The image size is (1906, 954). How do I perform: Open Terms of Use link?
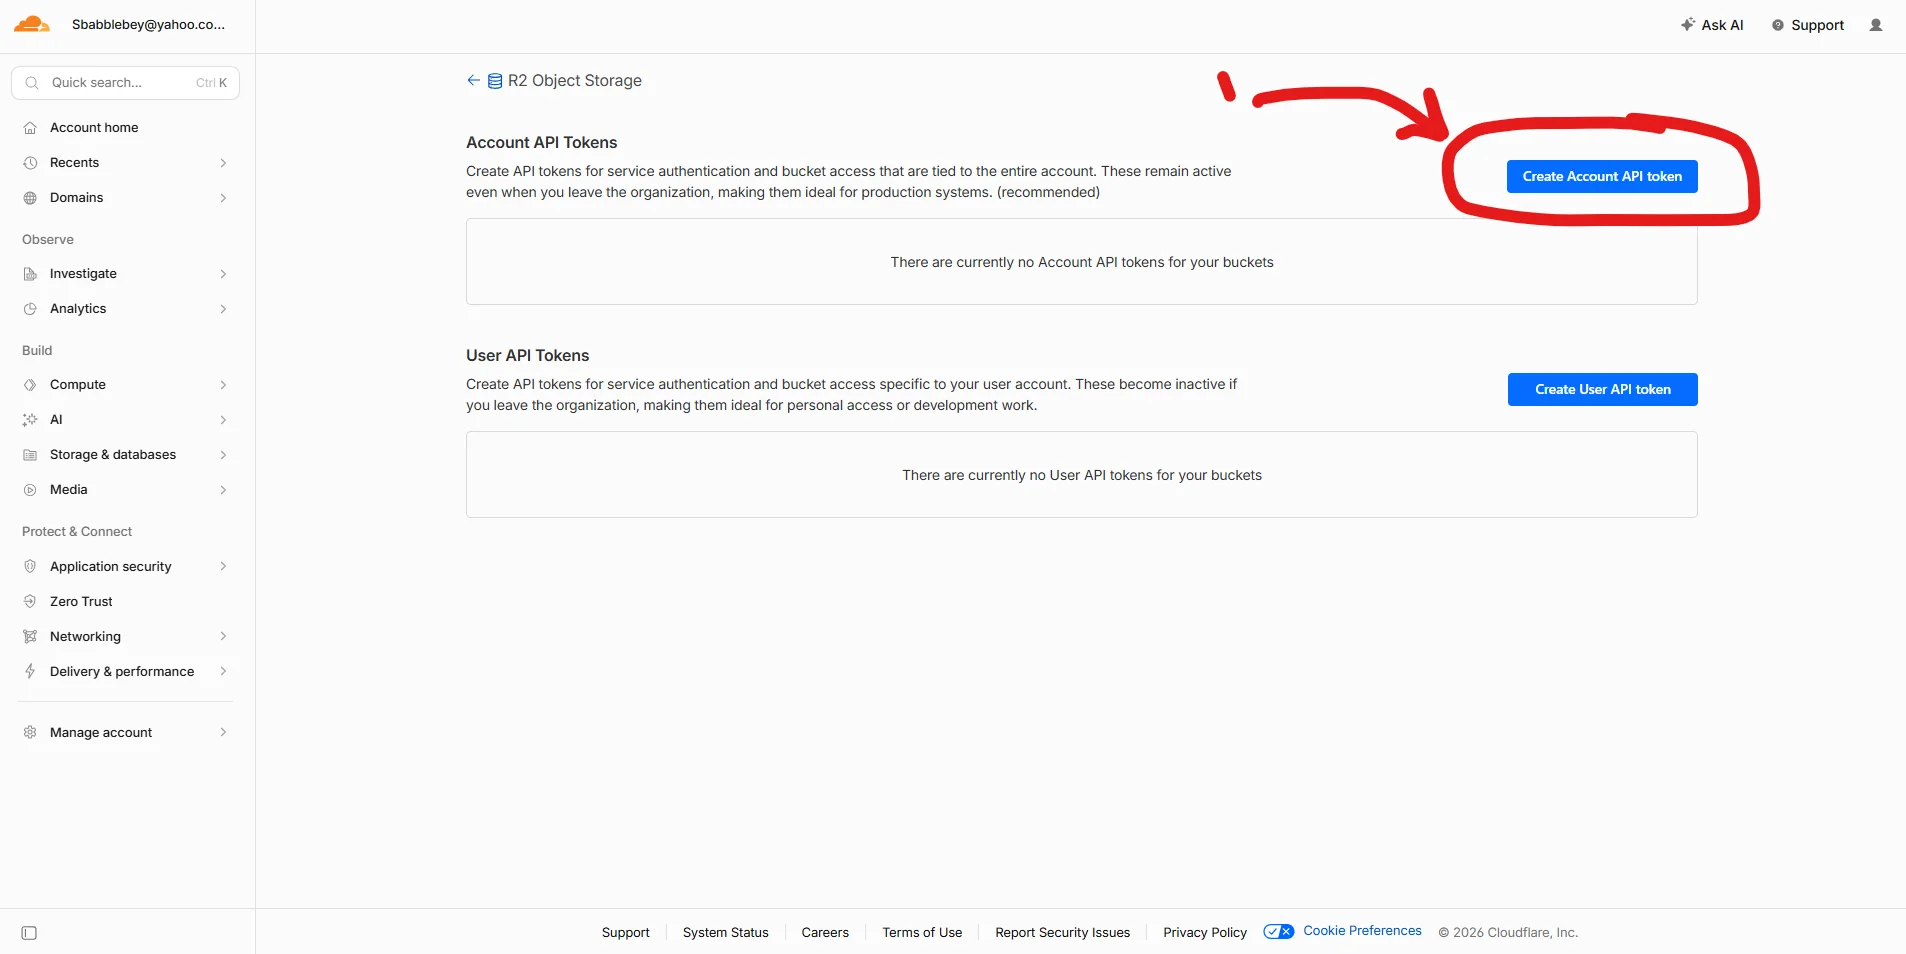922,932
